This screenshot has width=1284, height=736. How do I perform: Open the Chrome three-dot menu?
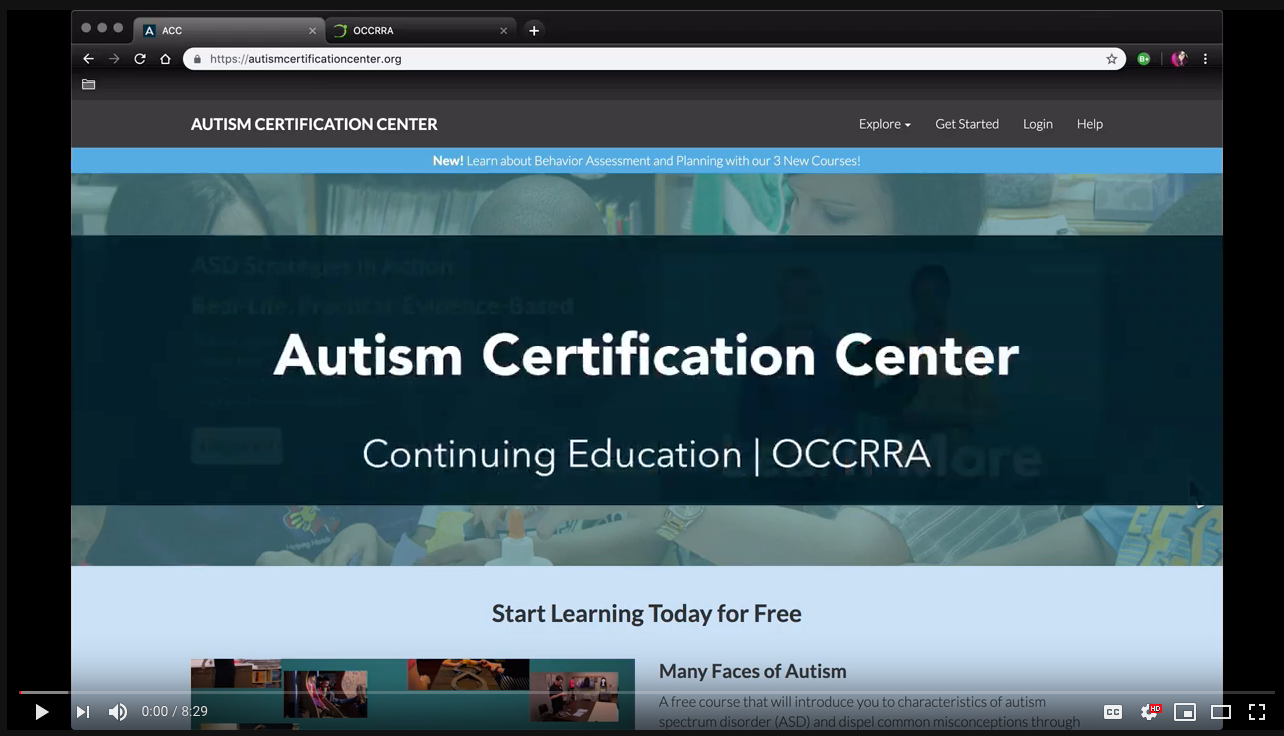click(1205, 59)
